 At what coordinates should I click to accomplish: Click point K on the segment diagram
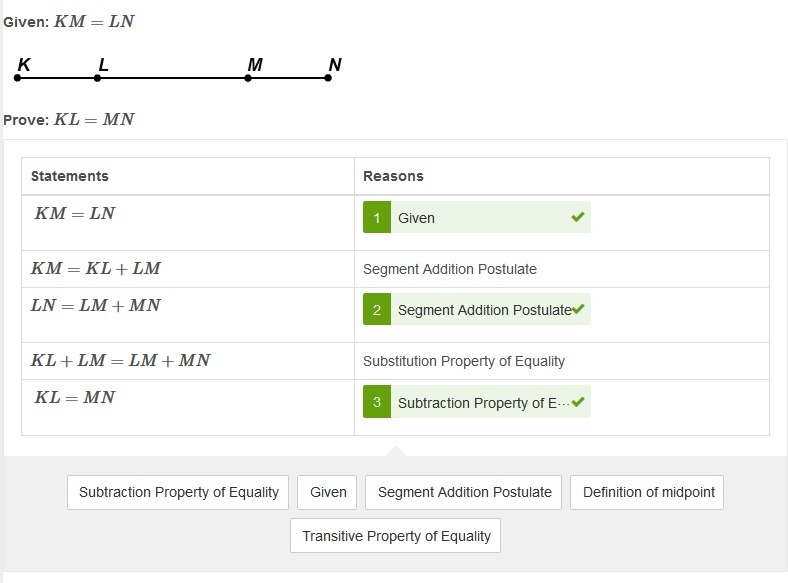(x=18, y=78)
